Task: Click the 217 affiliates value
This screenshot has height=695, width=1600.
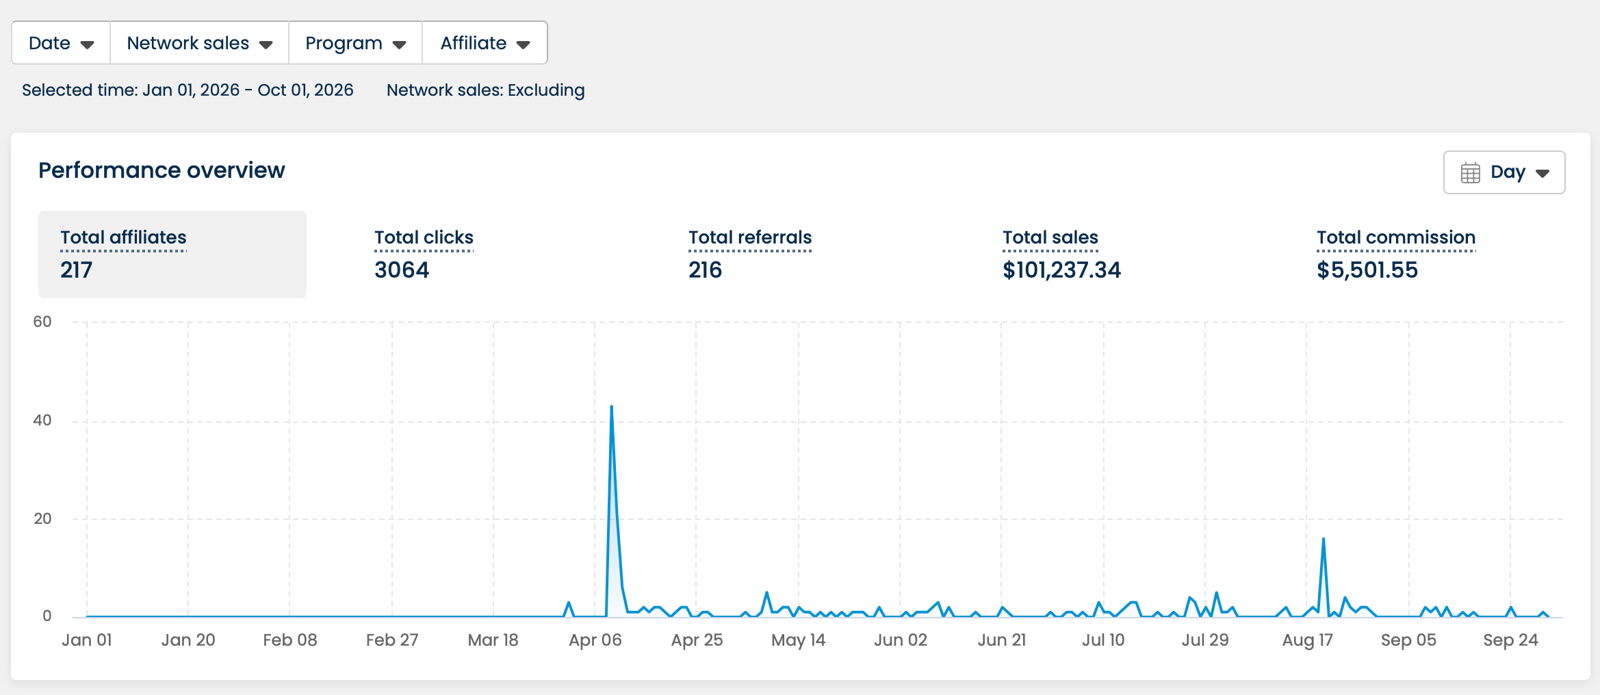Action: click(76, 270)
